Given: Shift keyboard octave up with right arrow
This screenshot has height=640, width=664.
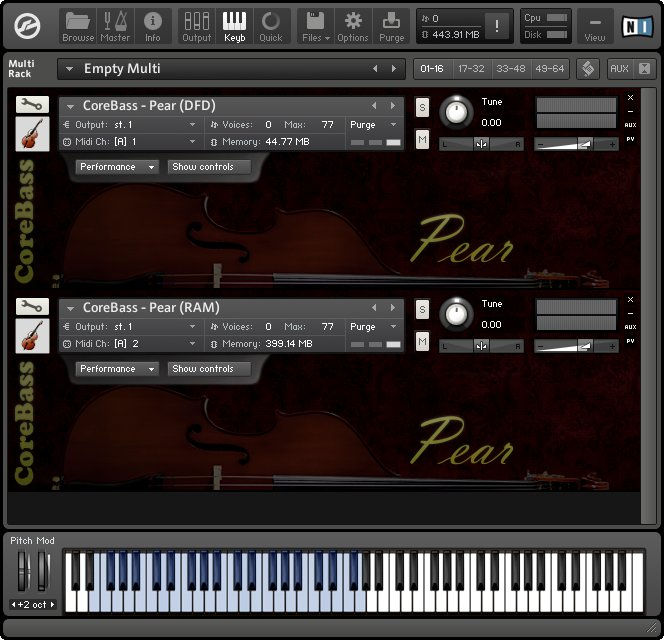Looking at the screenshot, I should coord(53,604).
